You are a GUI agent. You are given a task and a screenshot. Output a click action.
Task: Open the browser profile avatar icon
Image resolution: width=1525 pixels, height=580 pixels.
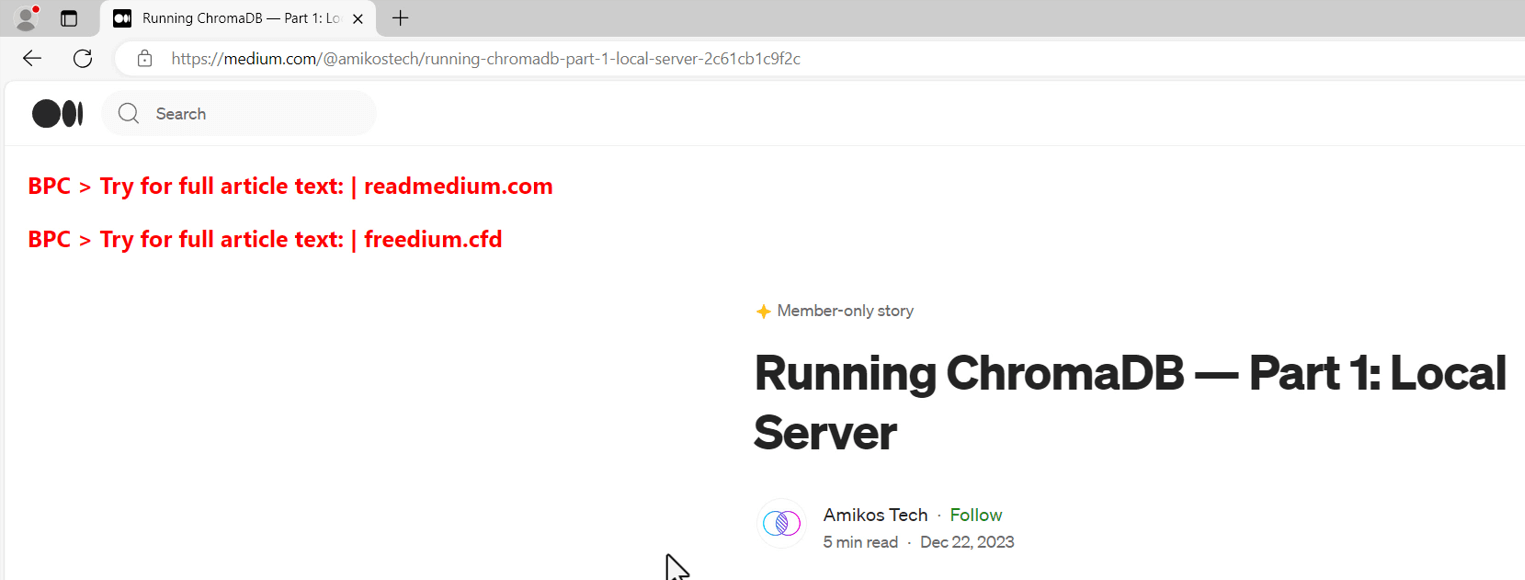26,18
